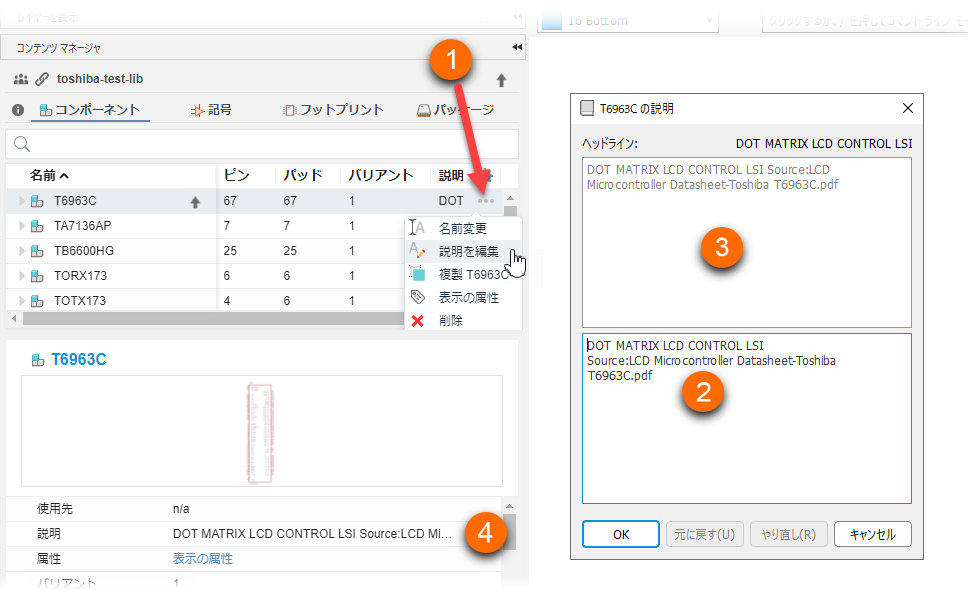Choose 表示の属性 from context menu
Image resolution: width=968 pixels, height=590 pixels.
[x=463, y=297]
